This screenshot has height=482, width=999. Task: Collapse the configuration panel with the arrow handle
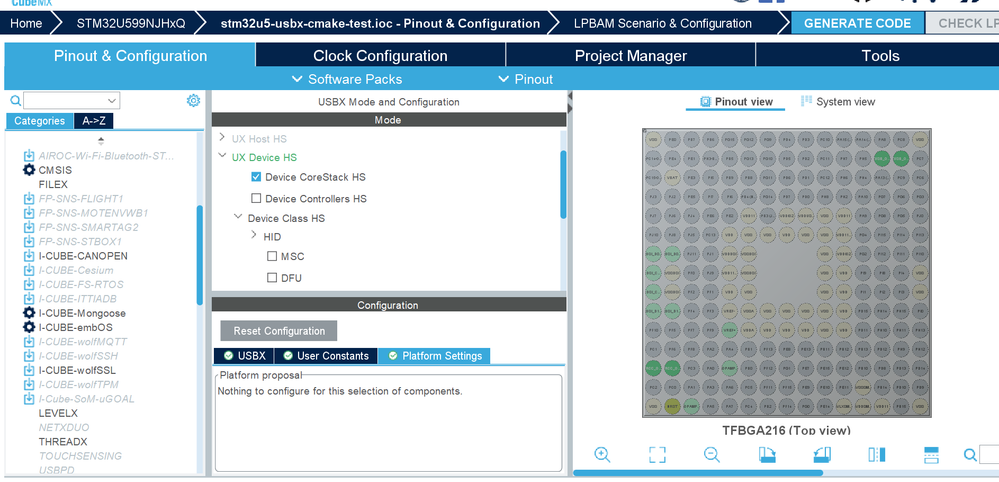click(570, 96)
